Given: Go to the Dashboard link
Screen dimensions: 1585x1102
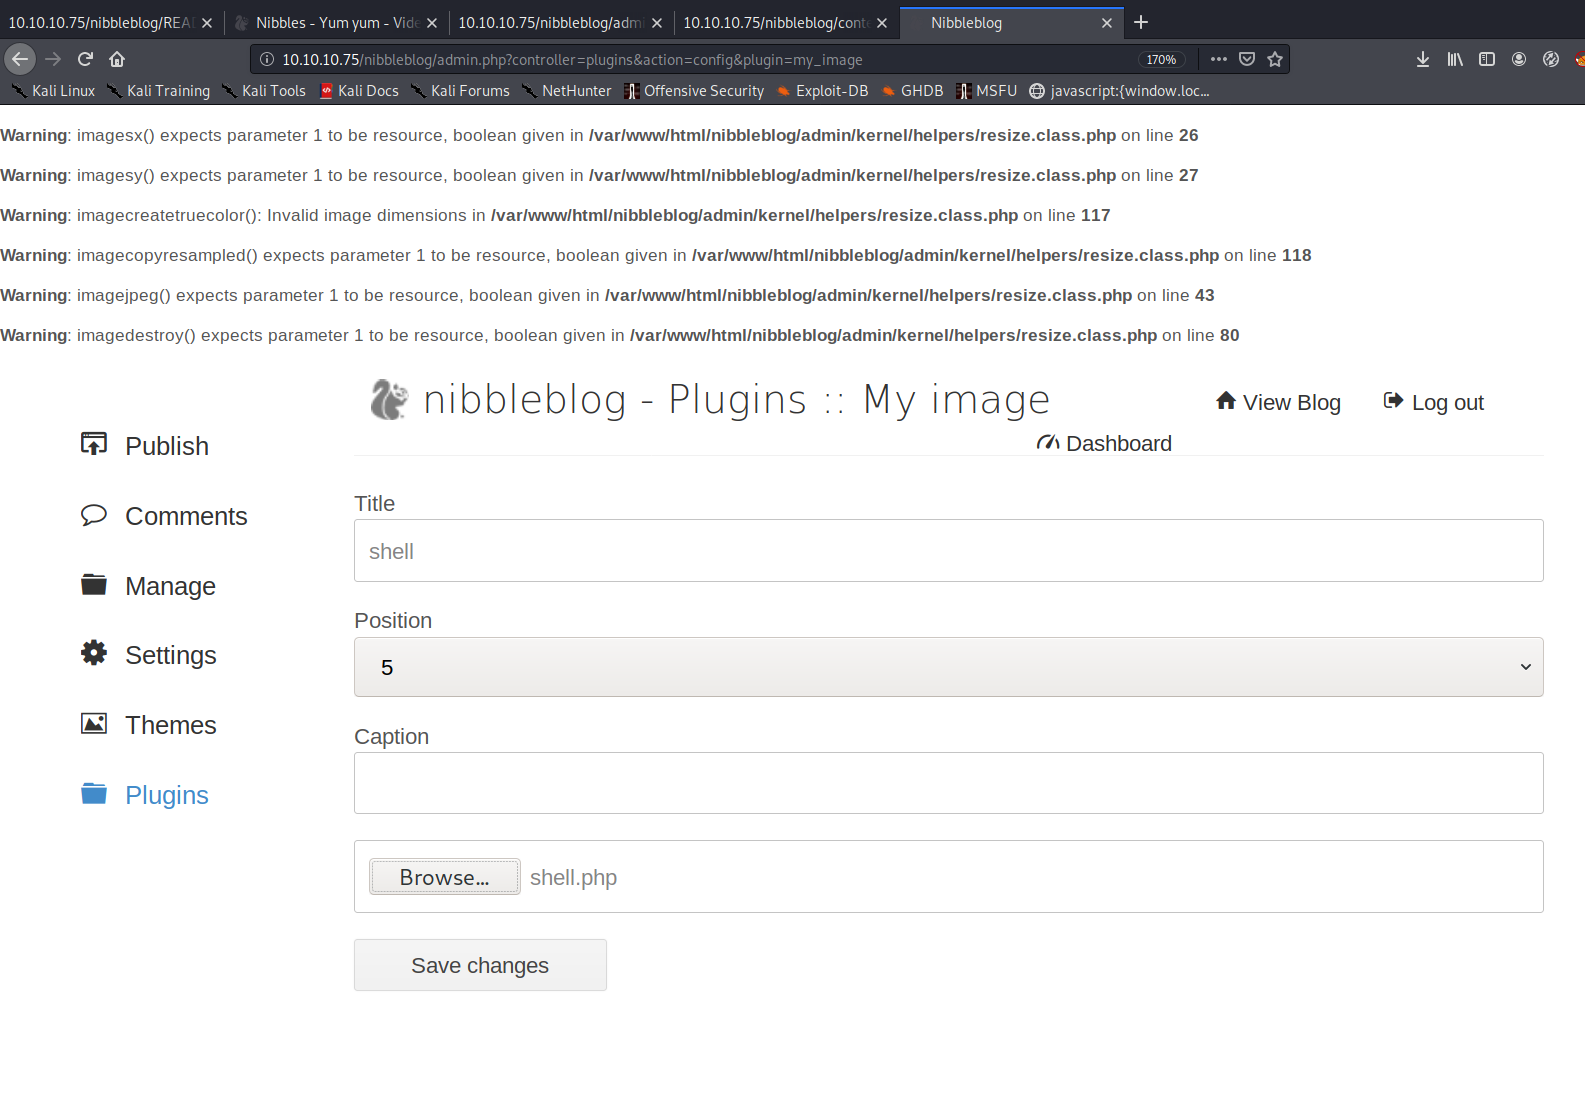Looking at the screenshot, I should coord(1105,443).
